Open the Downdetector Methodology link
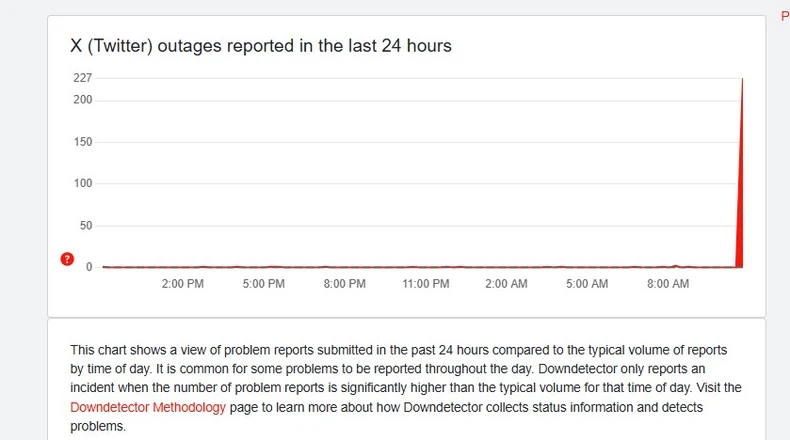Screen dimensions: 790x440 (148, 407)
